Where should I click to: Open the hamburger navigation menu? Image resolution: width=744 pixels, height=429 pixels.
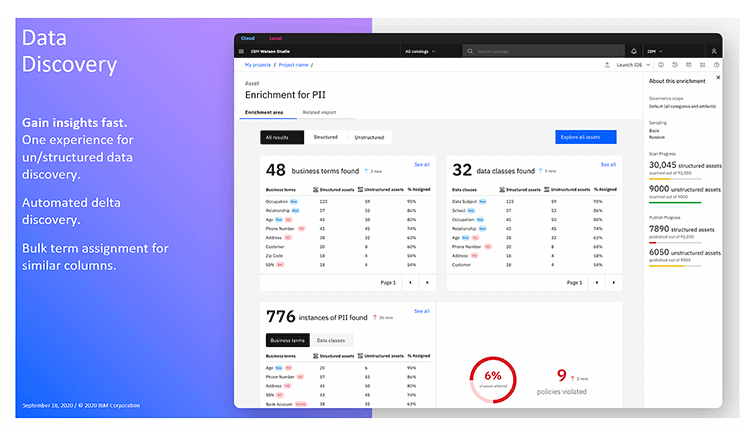pyautogui.click(x=241, y=51)
